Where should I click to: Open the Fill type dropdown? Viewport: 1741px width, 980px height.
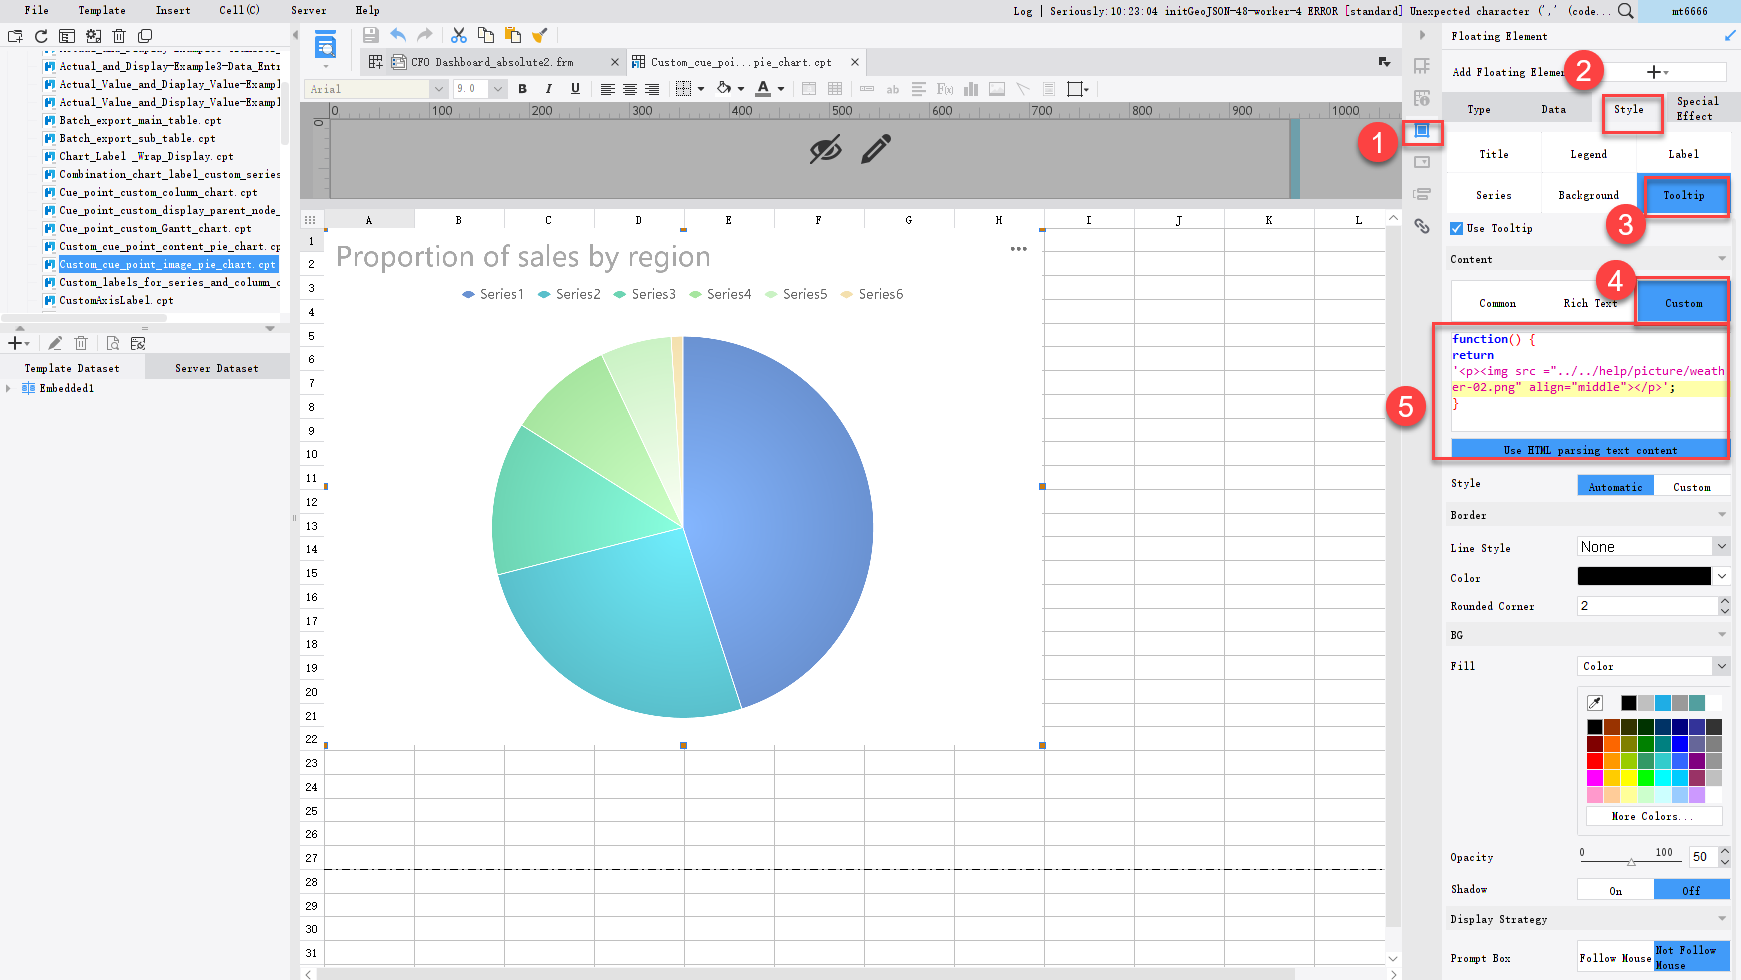coord(1721,666)
